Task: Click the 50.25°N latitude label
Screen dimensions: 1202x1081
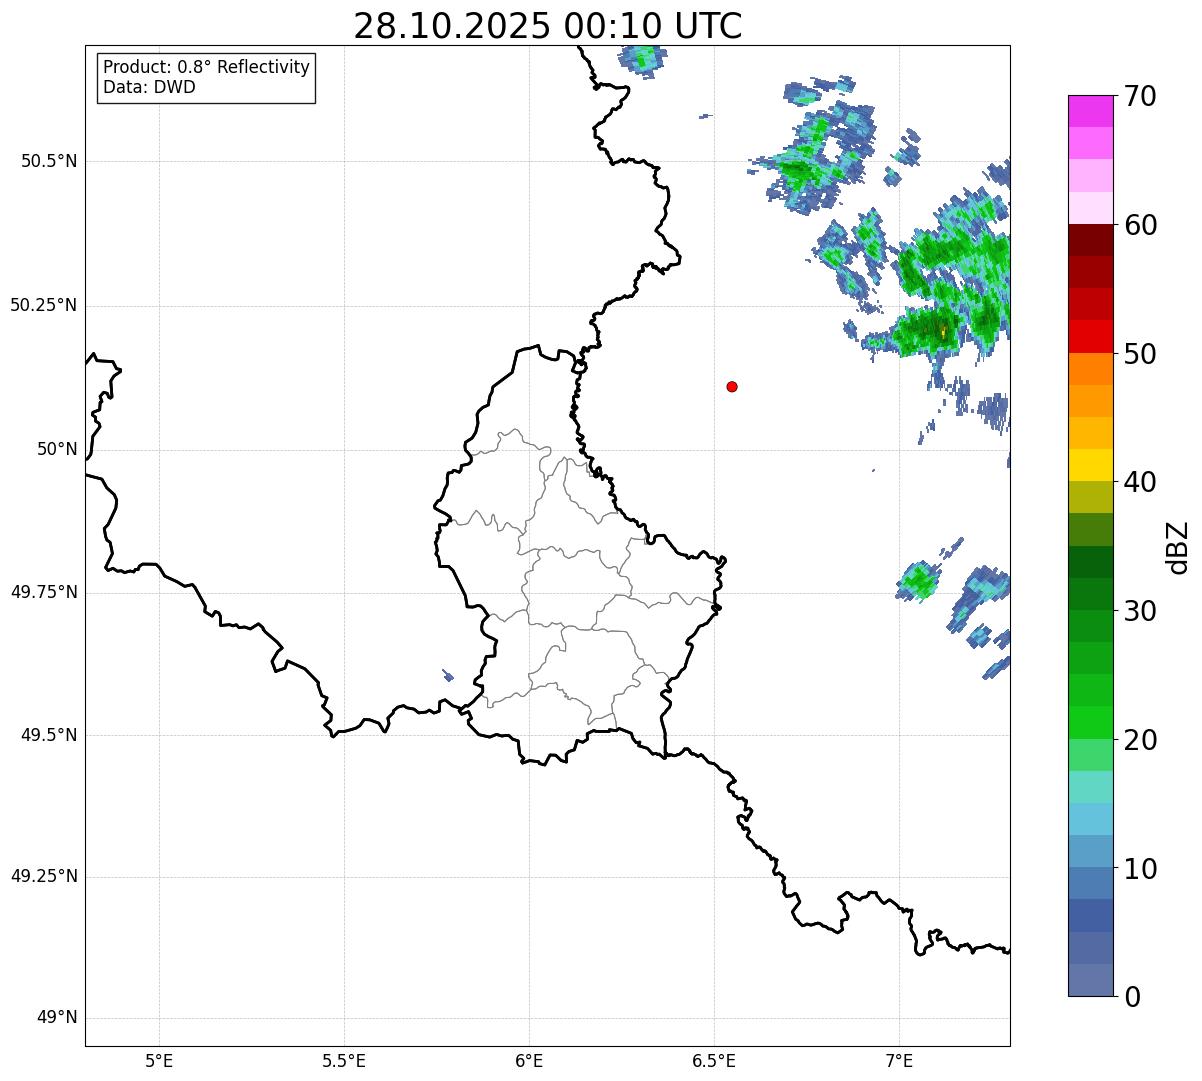Action: [43, 305]
